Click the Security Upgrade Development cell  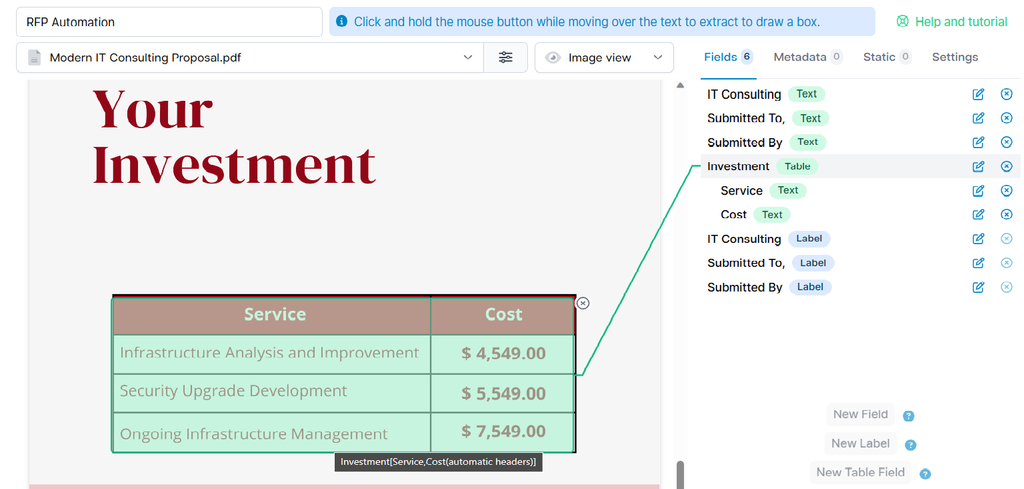(272, 393)
